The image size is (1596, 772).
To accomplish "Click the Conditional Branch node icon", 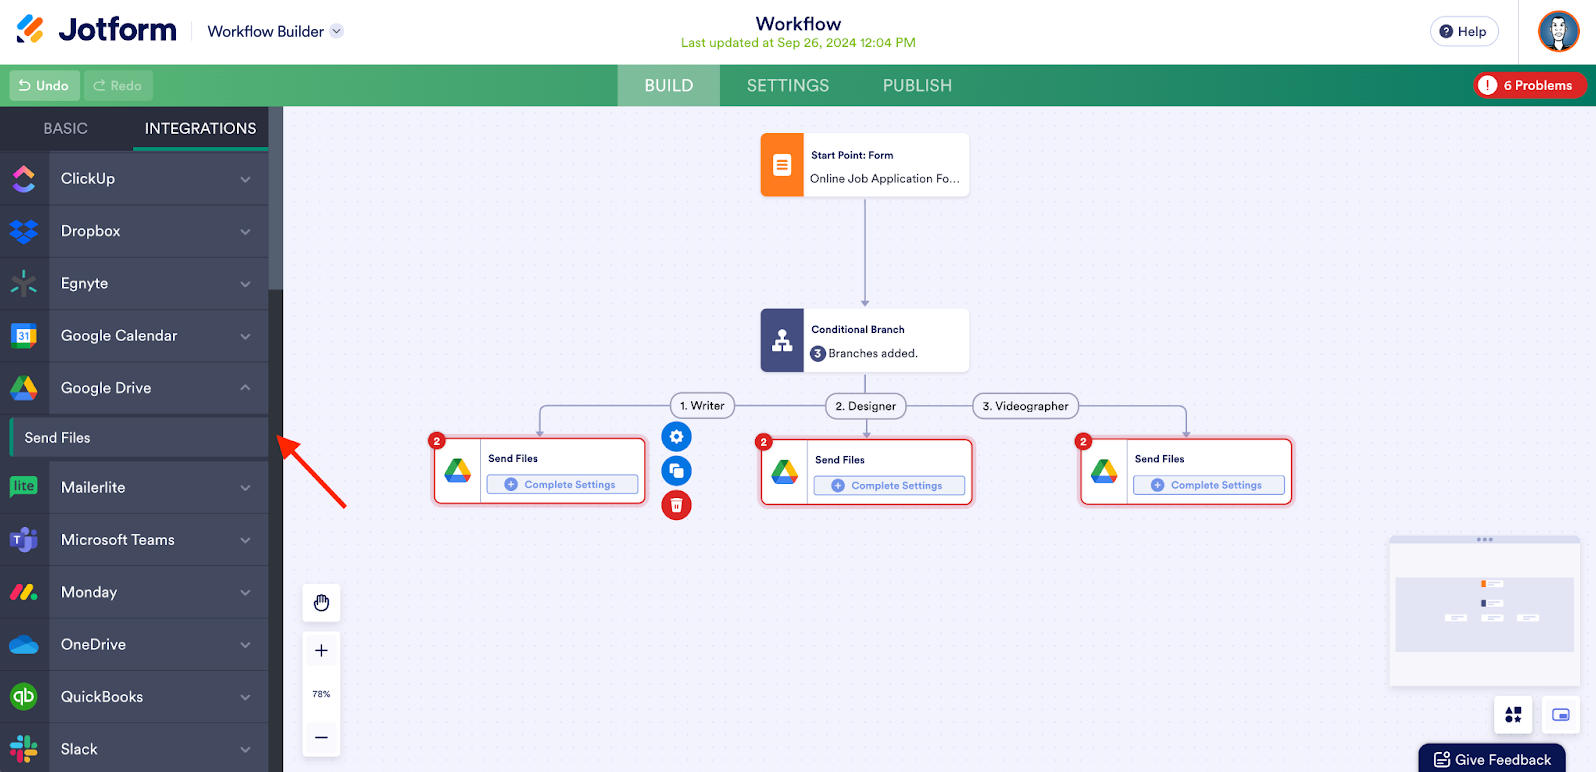I will click(782, 341).
